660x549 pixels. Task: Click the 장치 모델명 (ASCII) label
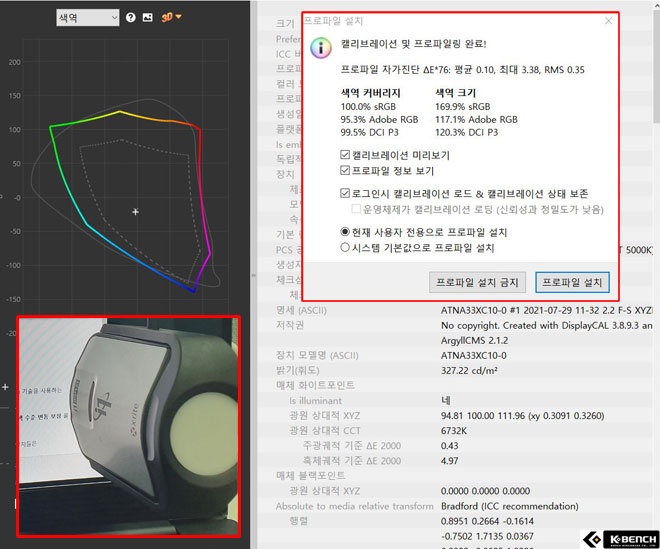[x=317, y=355]
